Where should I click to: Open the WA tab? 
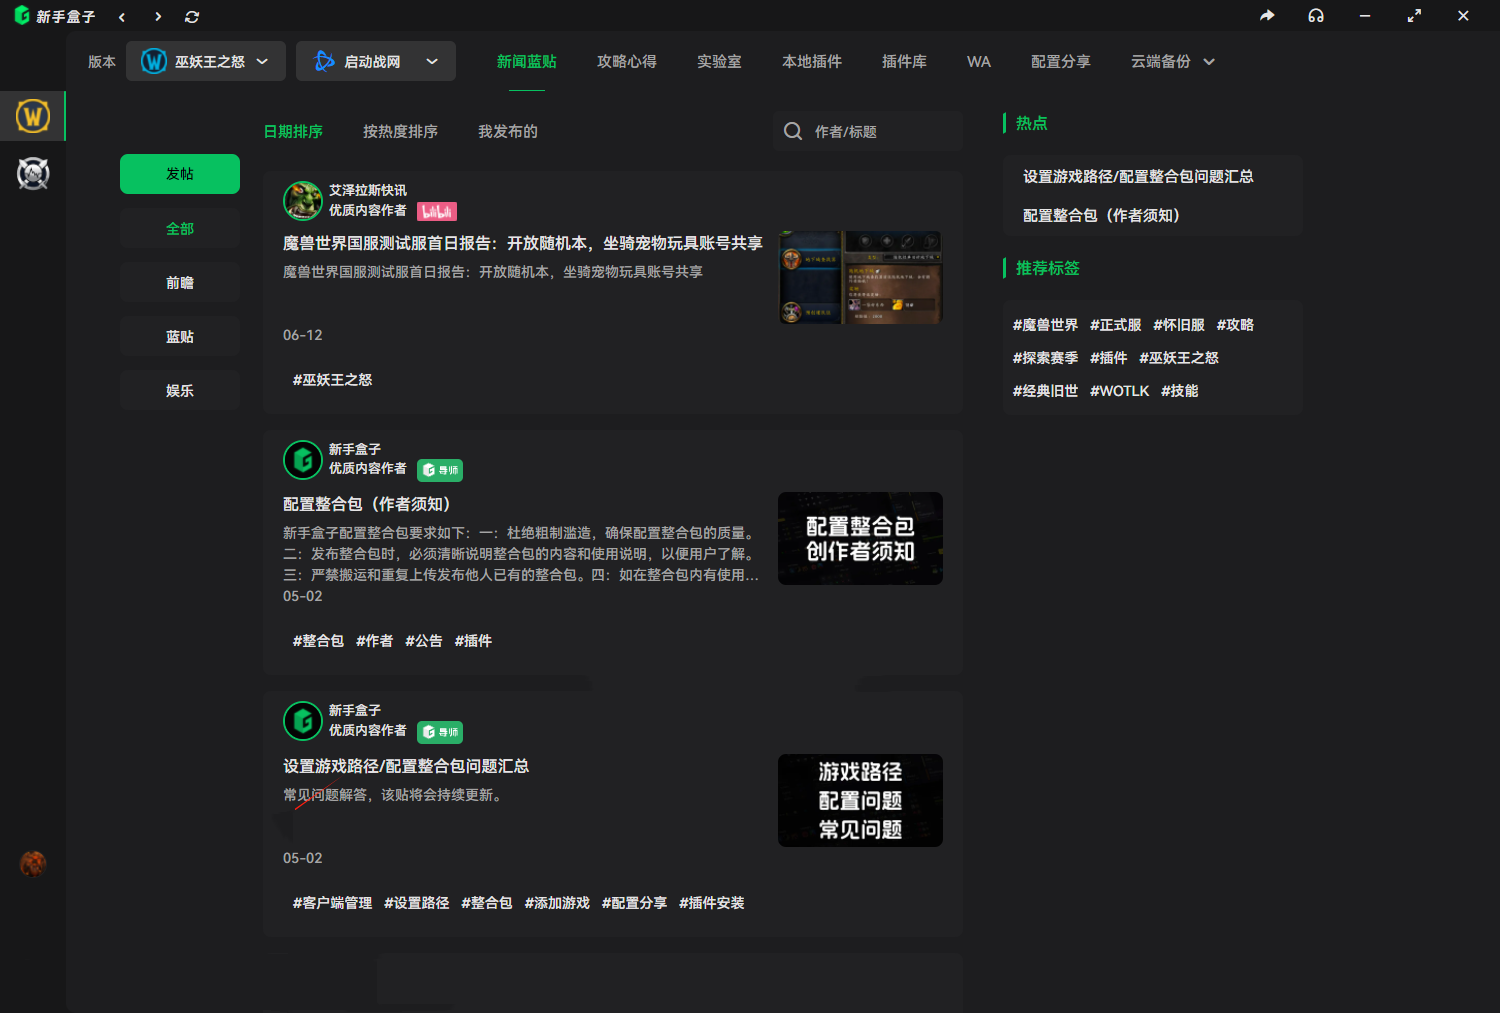click(x=979, y=61)
